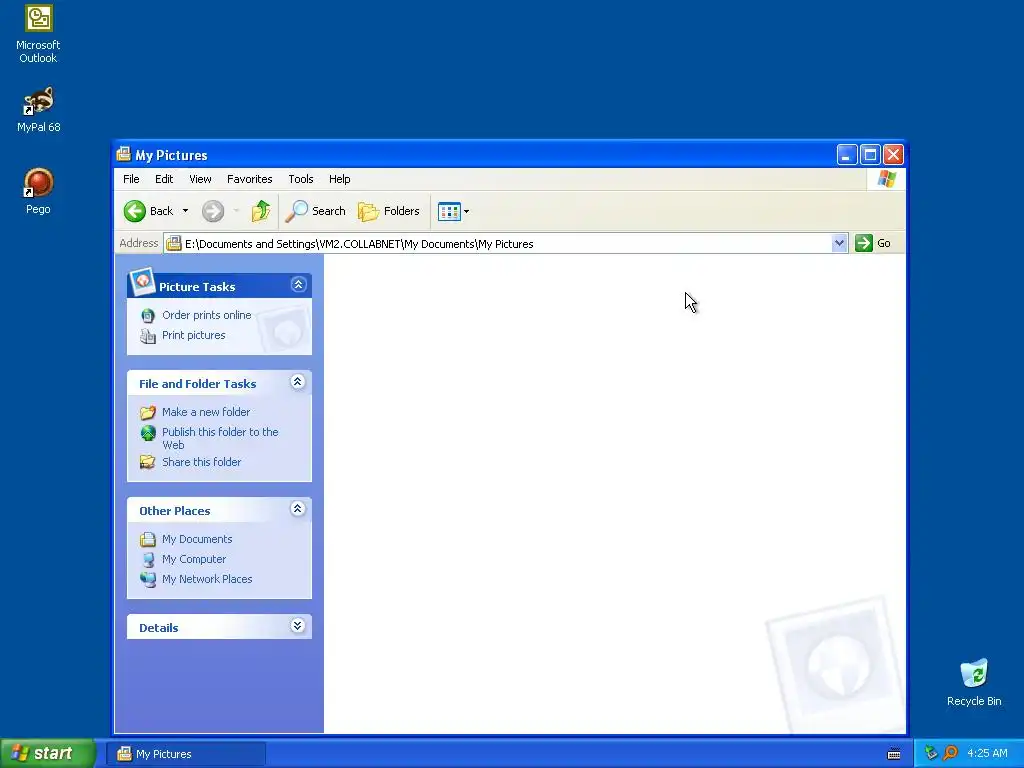Click the My Computer icon in Other Places
This screenshot has width=1024, height=768.
[148, 560]
